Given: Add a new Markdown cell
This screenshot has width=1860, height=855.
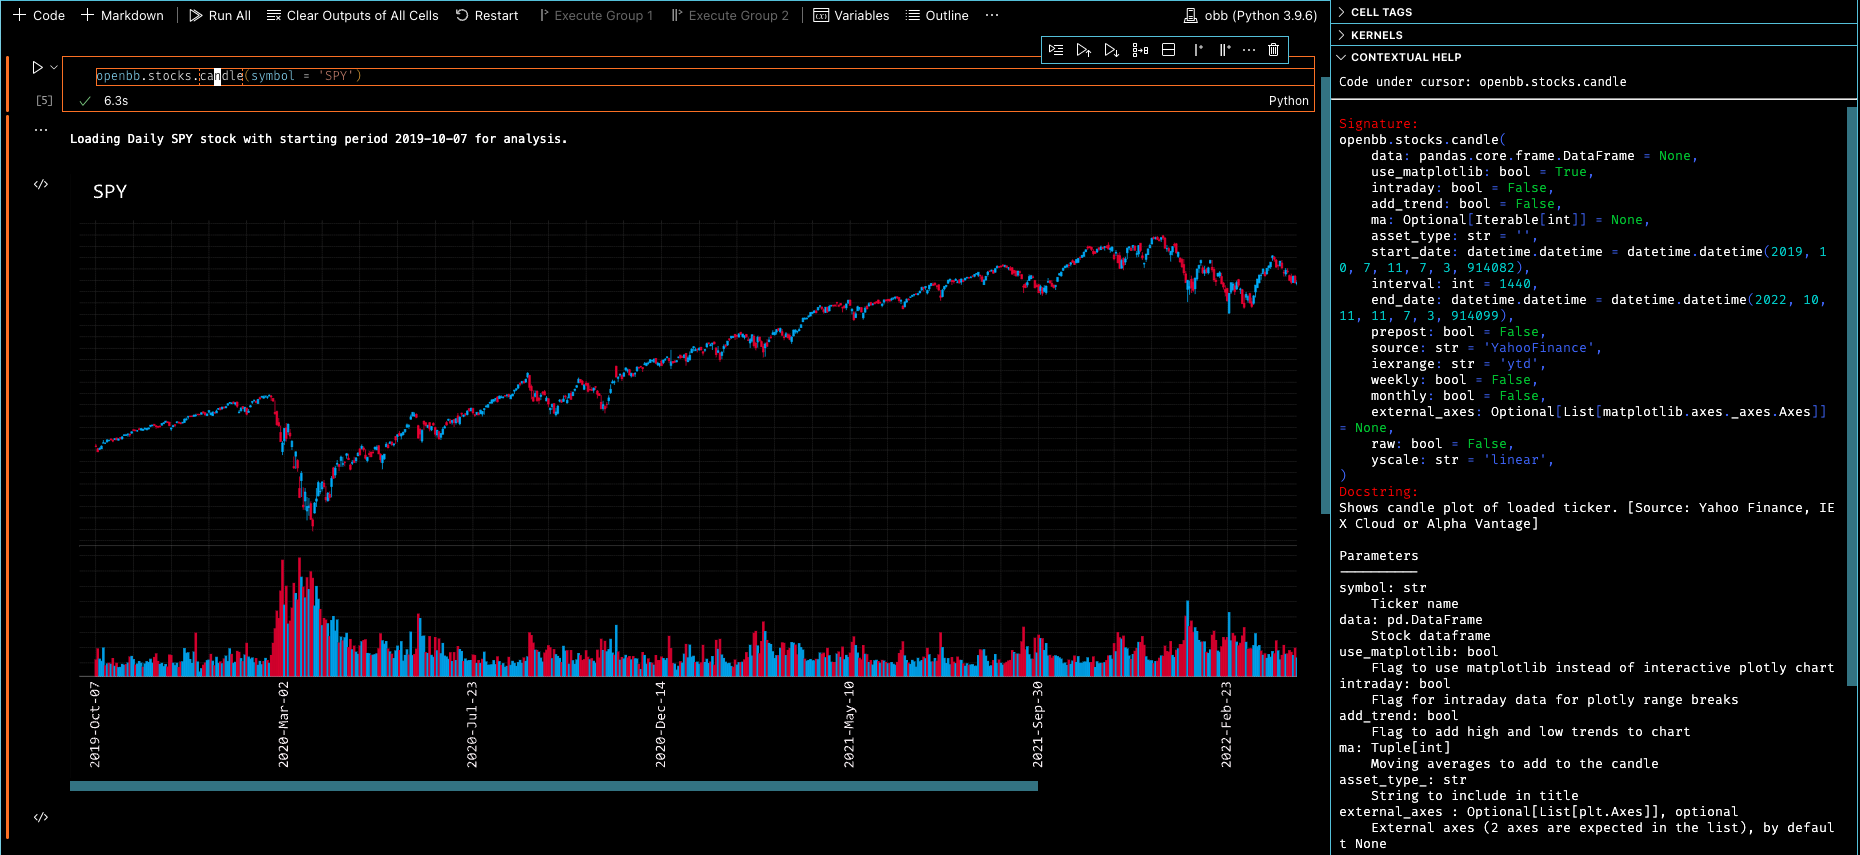Looking at the screenshot, I should tap(122, 15).
